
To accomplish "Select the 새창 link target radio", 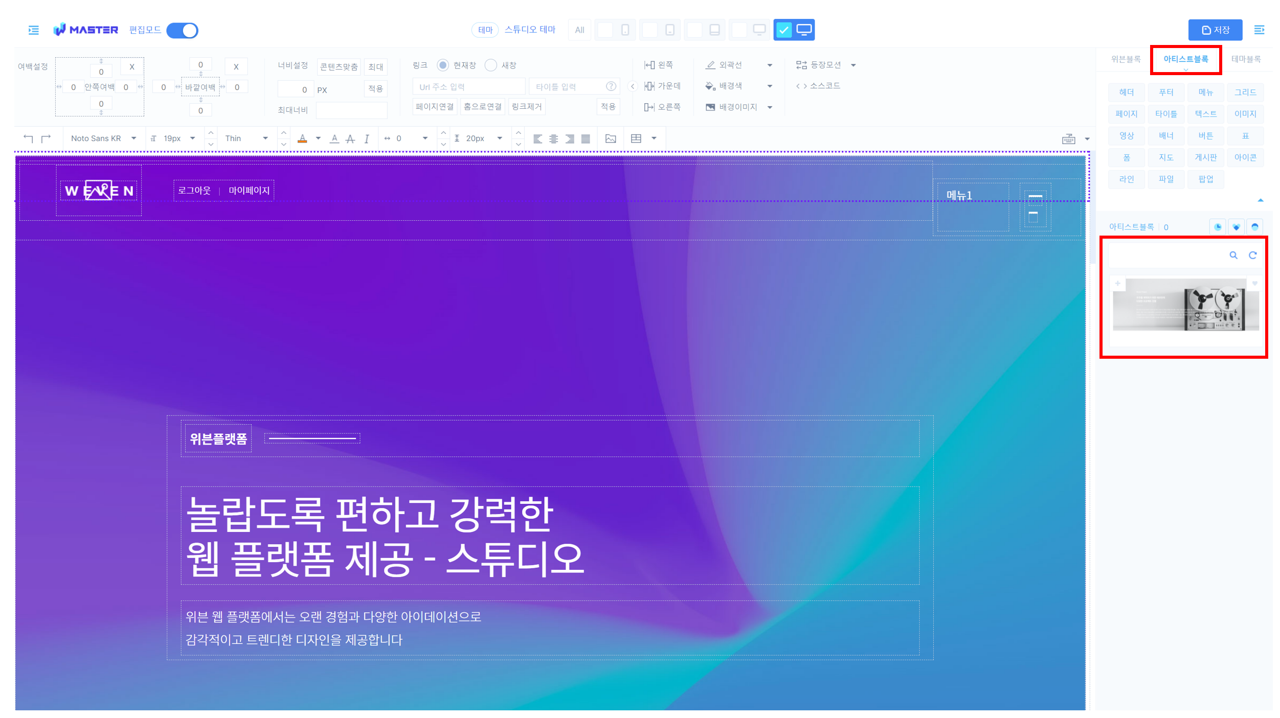I will [491, 65].
